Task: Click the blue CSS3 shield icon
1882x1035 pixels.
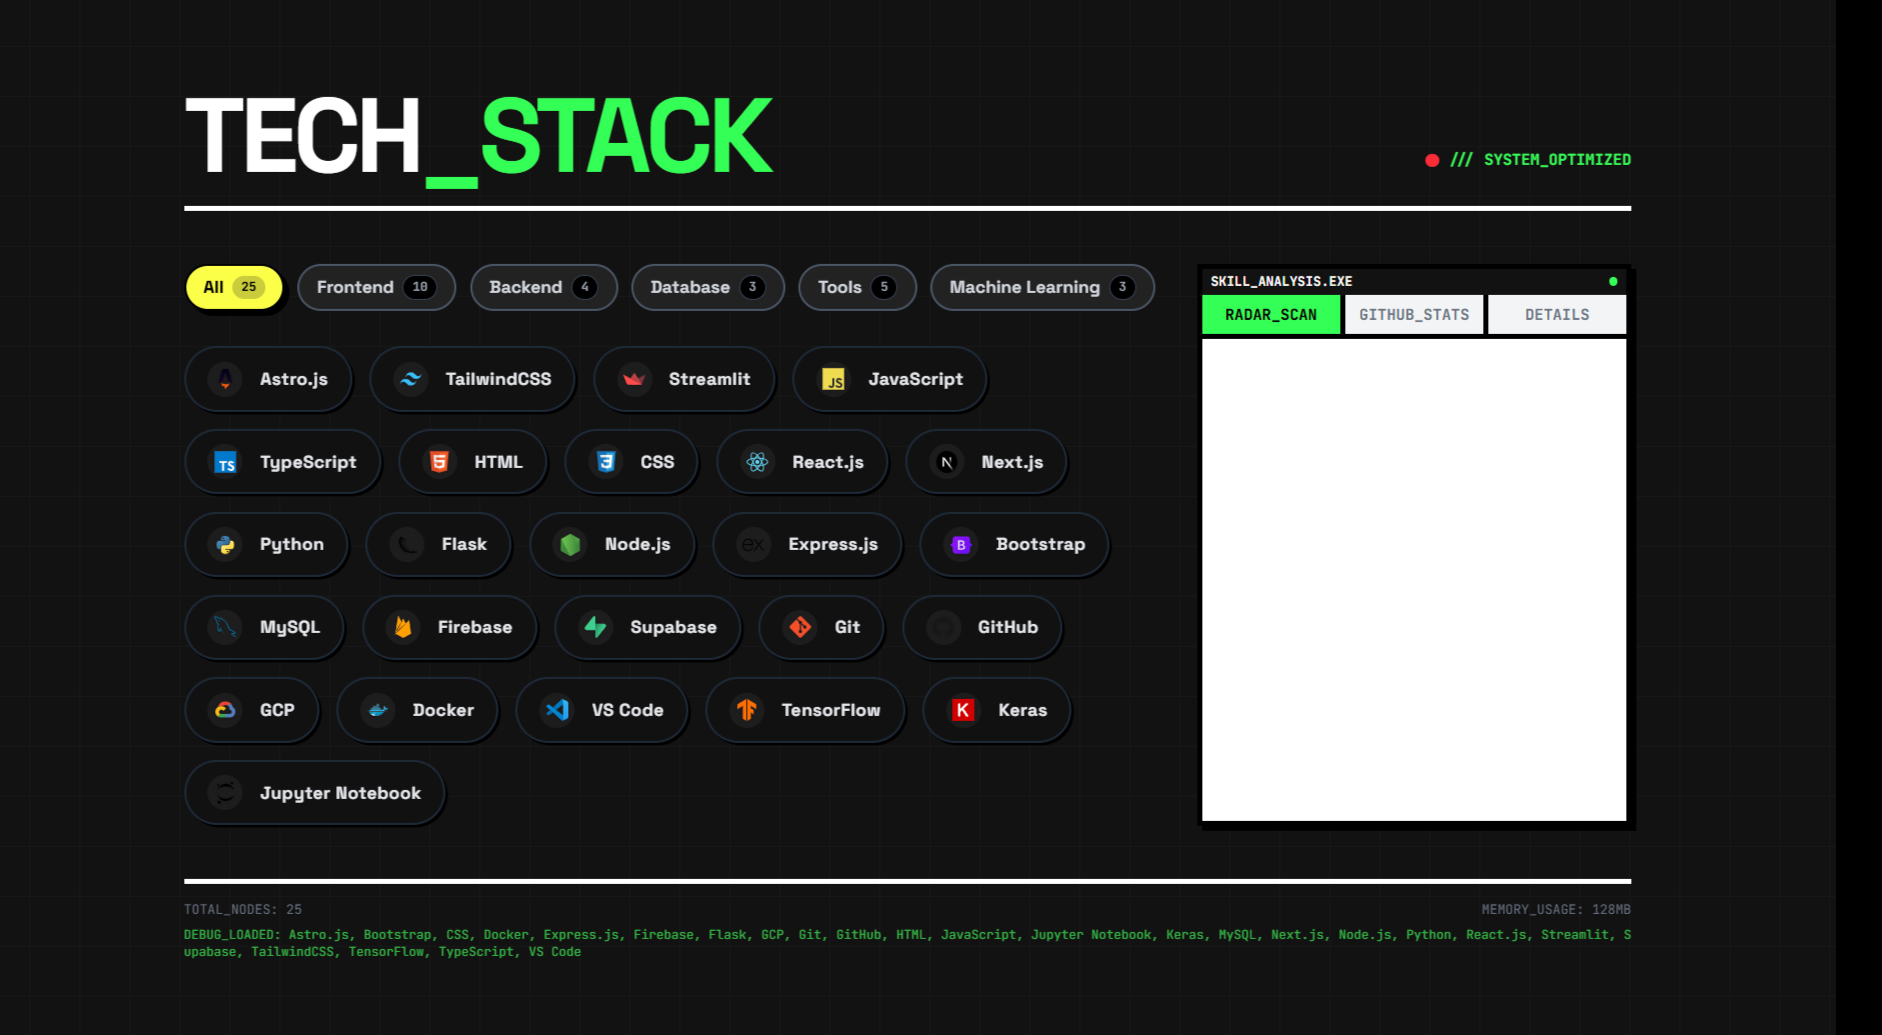Action: [x=606, y=462]
